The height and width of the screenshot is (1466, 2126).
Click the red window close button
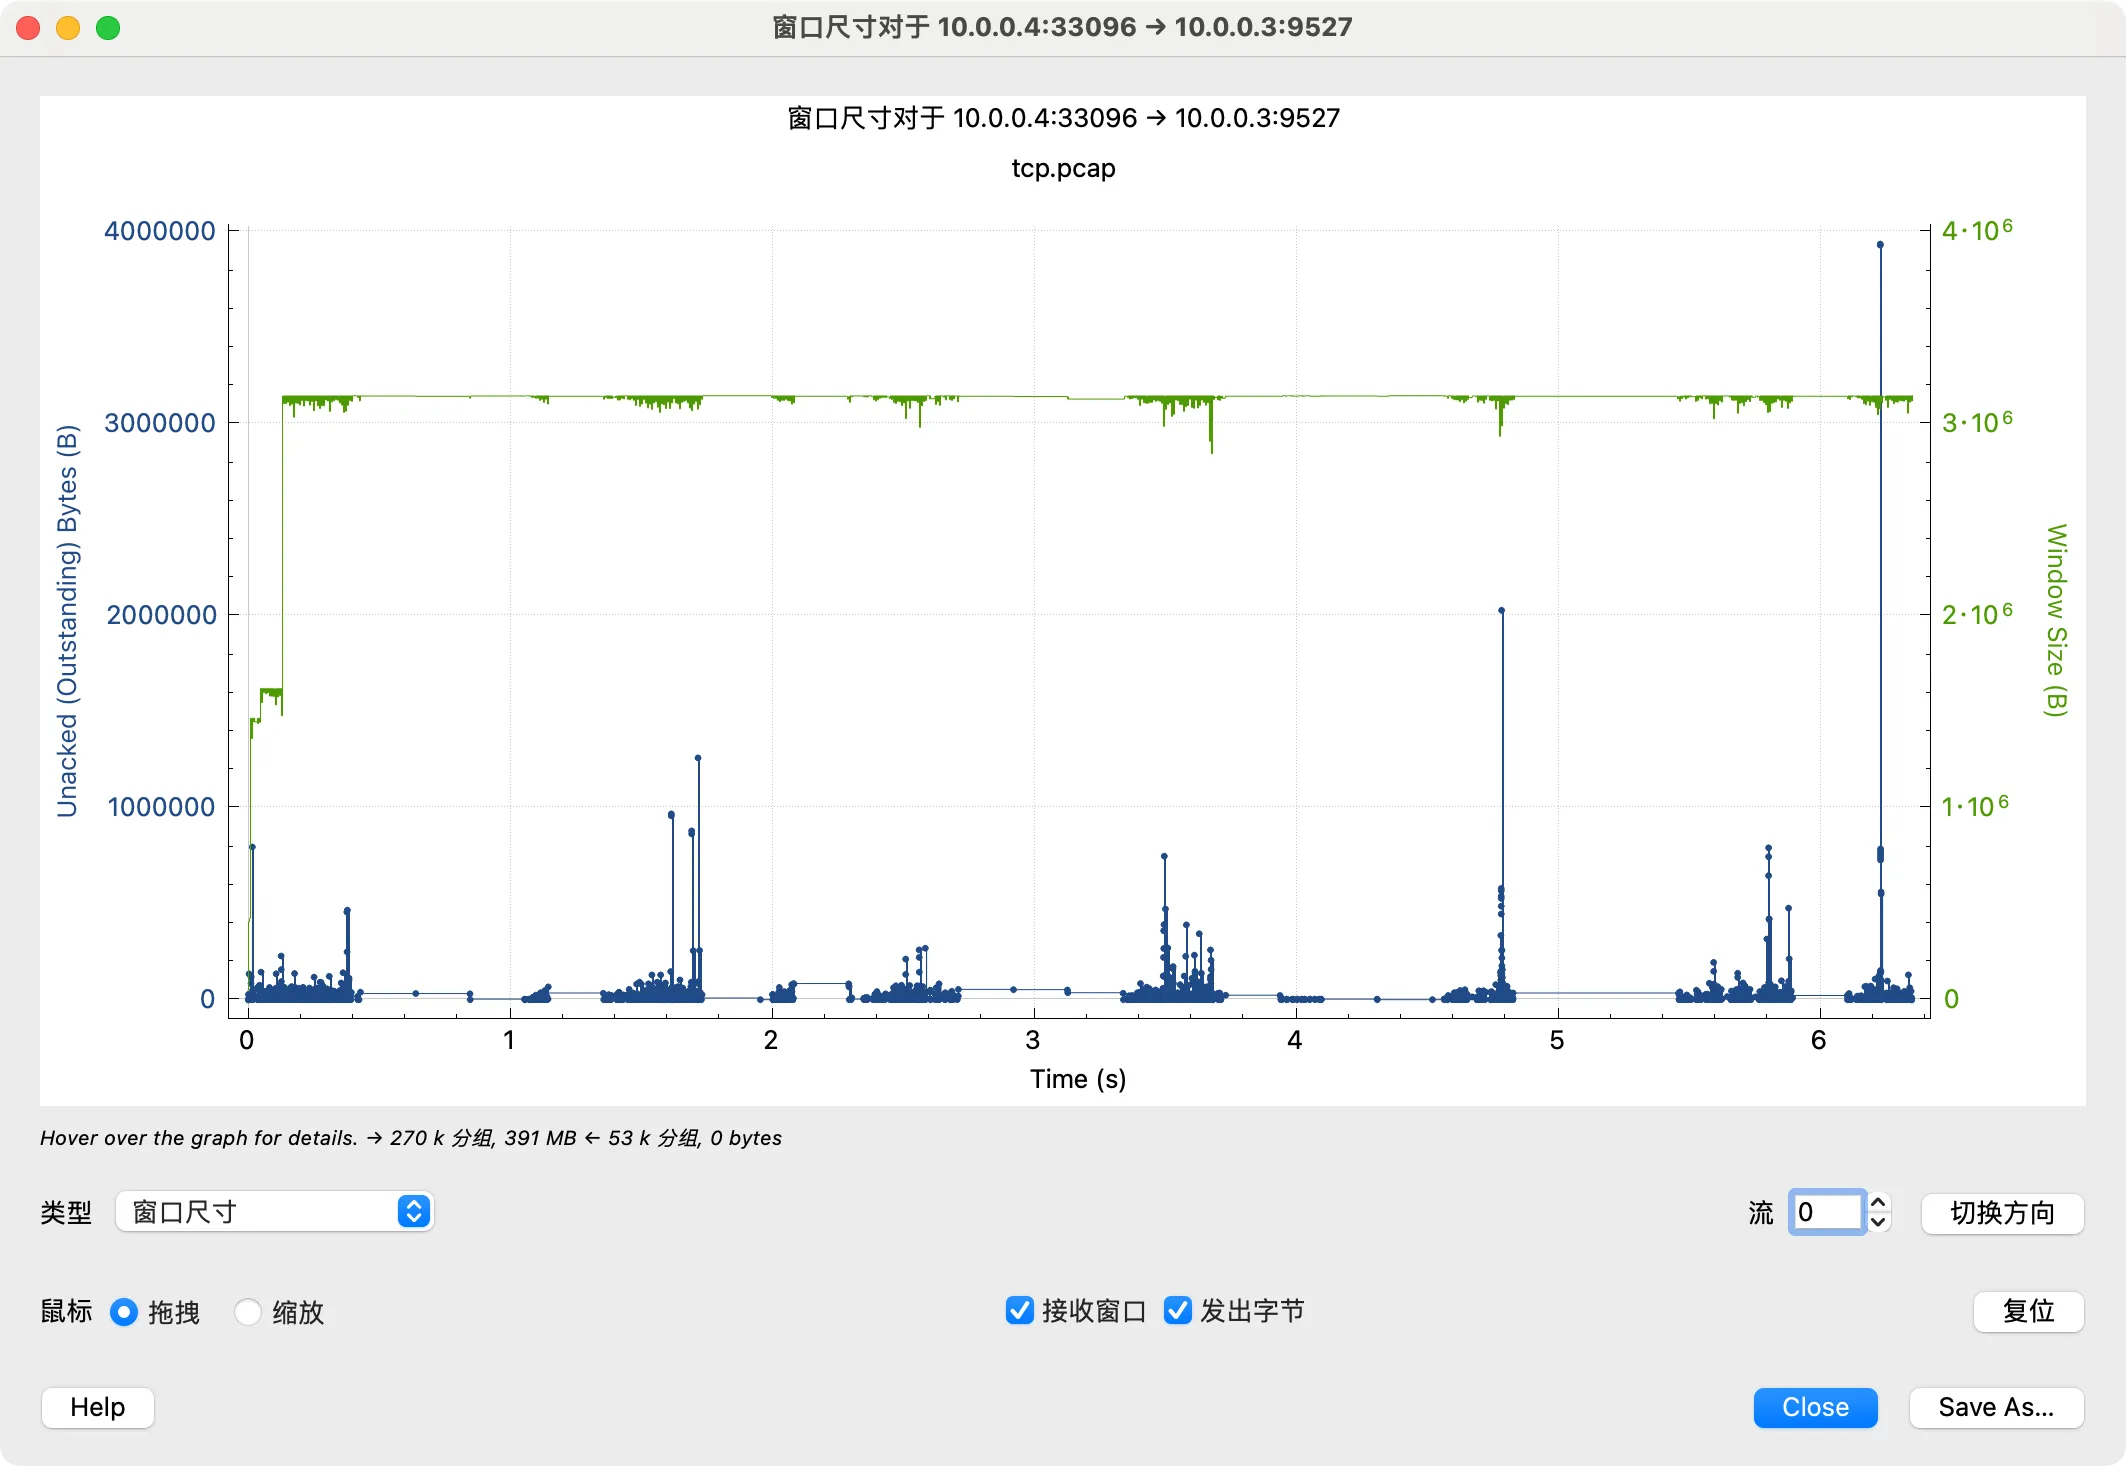click(x=28, y=28)
